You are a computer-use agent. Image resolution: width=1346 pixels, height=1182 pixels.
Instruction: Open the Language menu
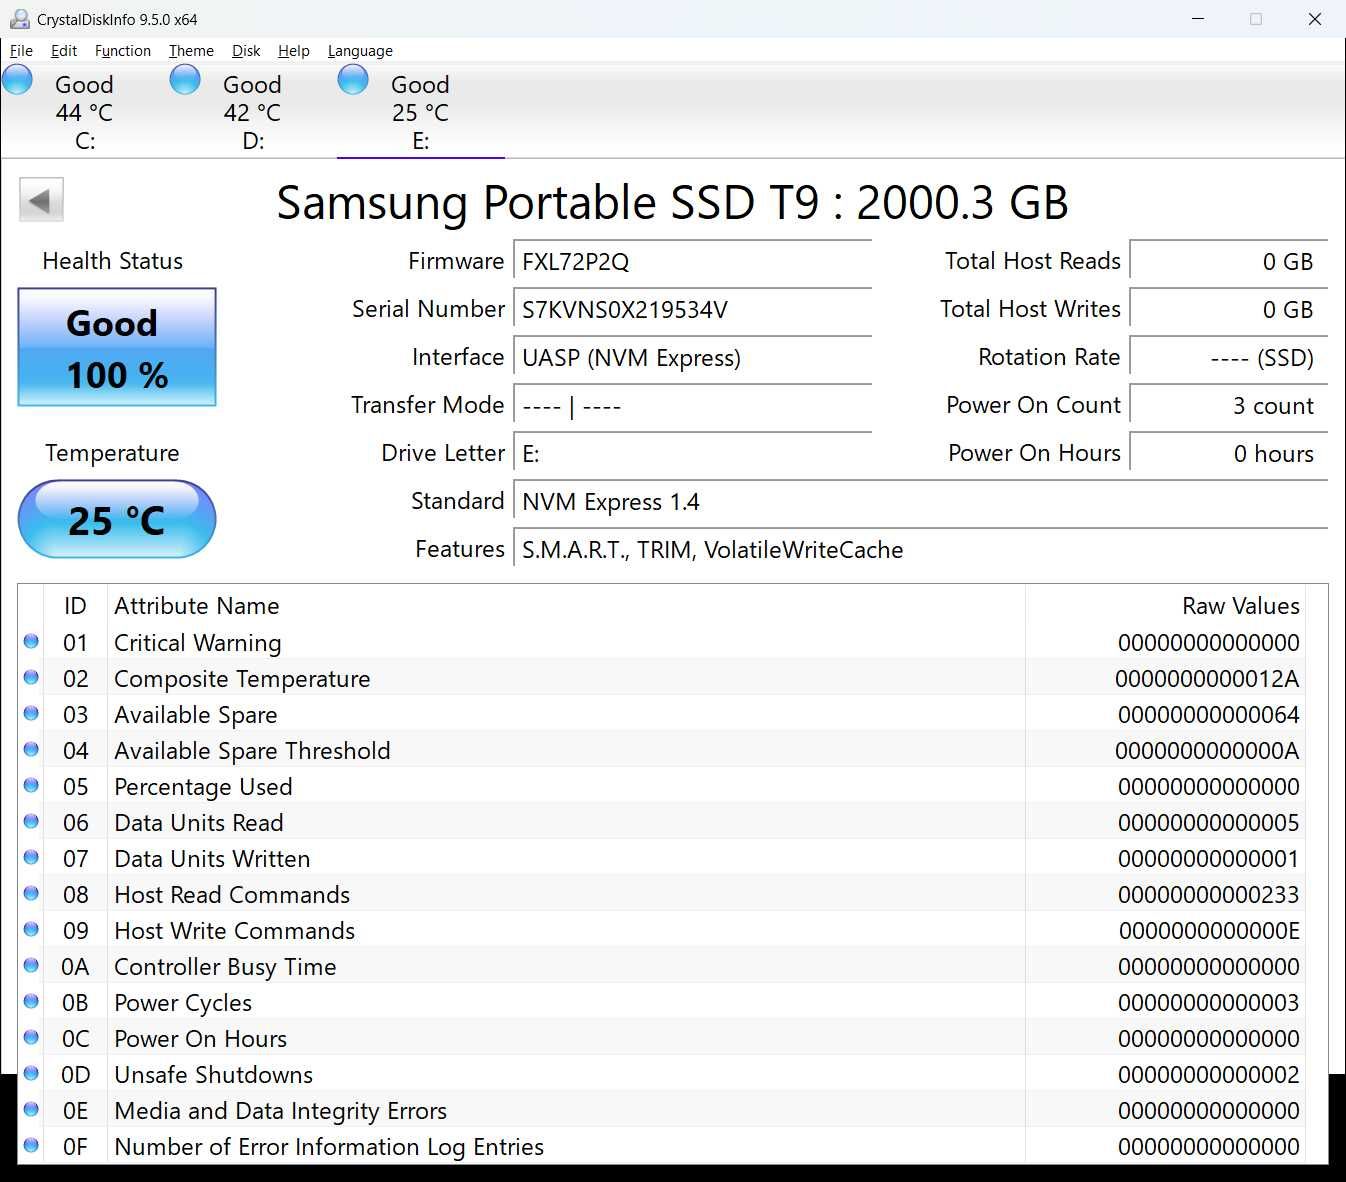click(x=360, y=51)
